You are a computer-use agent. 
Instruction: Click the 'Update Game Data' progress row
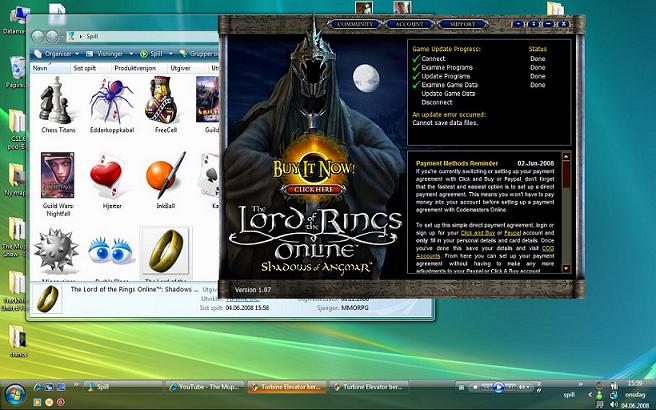click(448, 93)
